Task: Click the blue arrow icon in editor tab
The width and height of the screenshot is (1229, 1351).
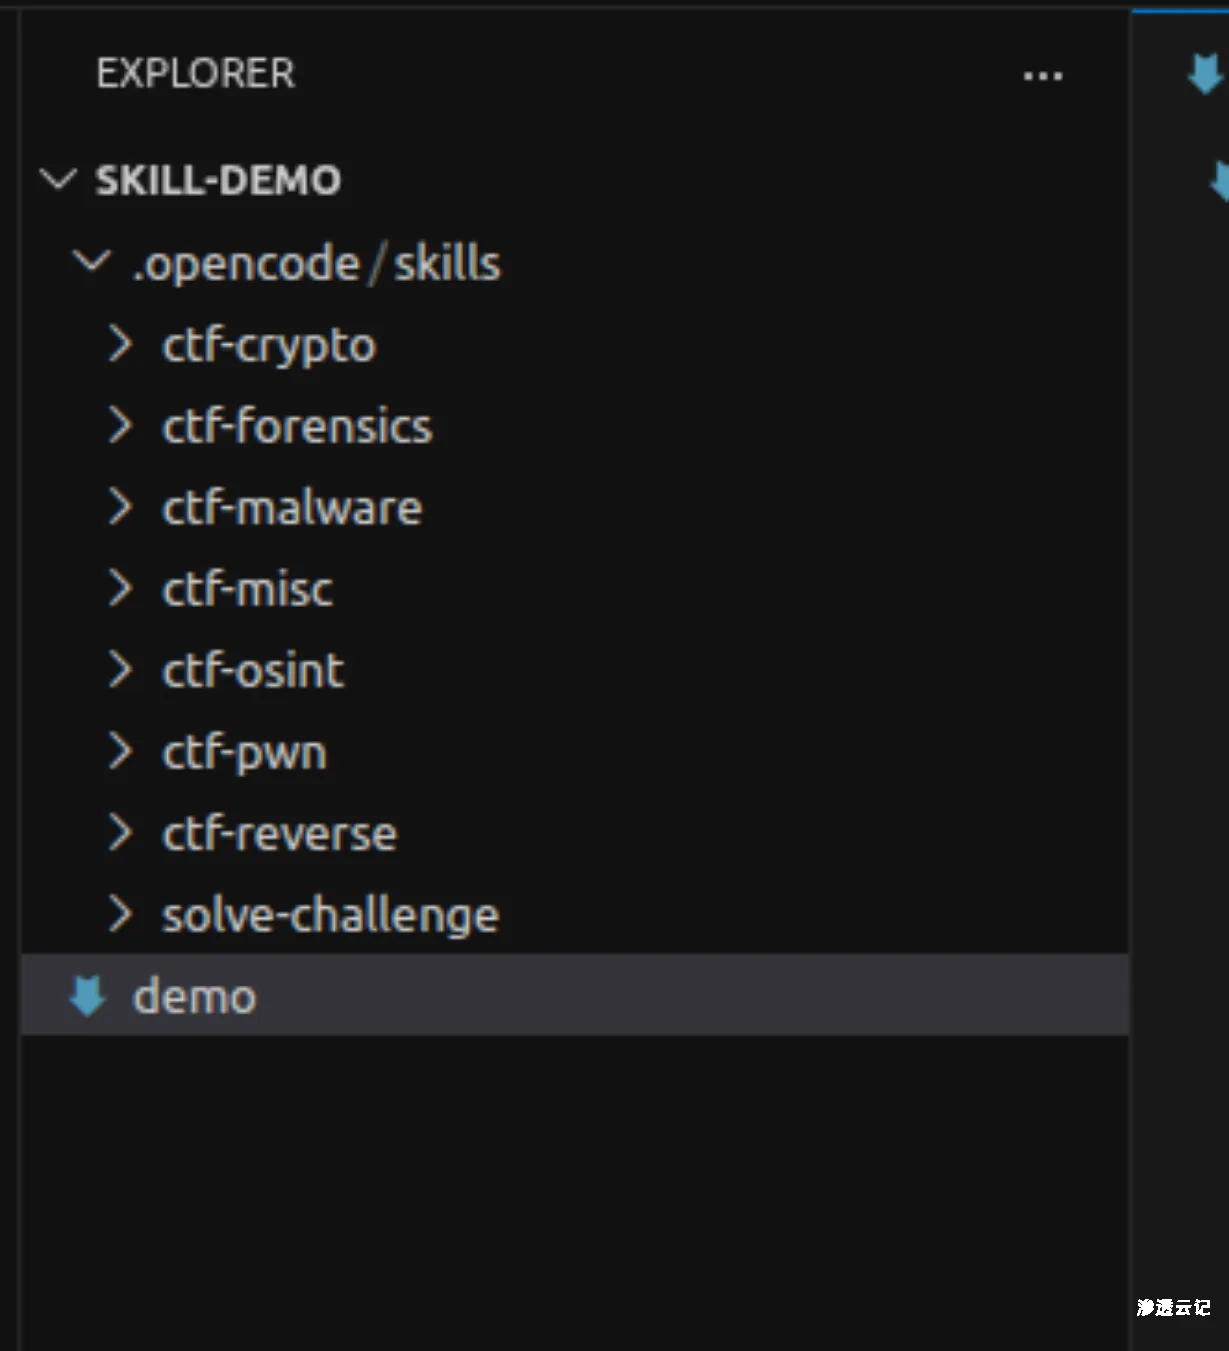Action: [x=1203, y=75]
